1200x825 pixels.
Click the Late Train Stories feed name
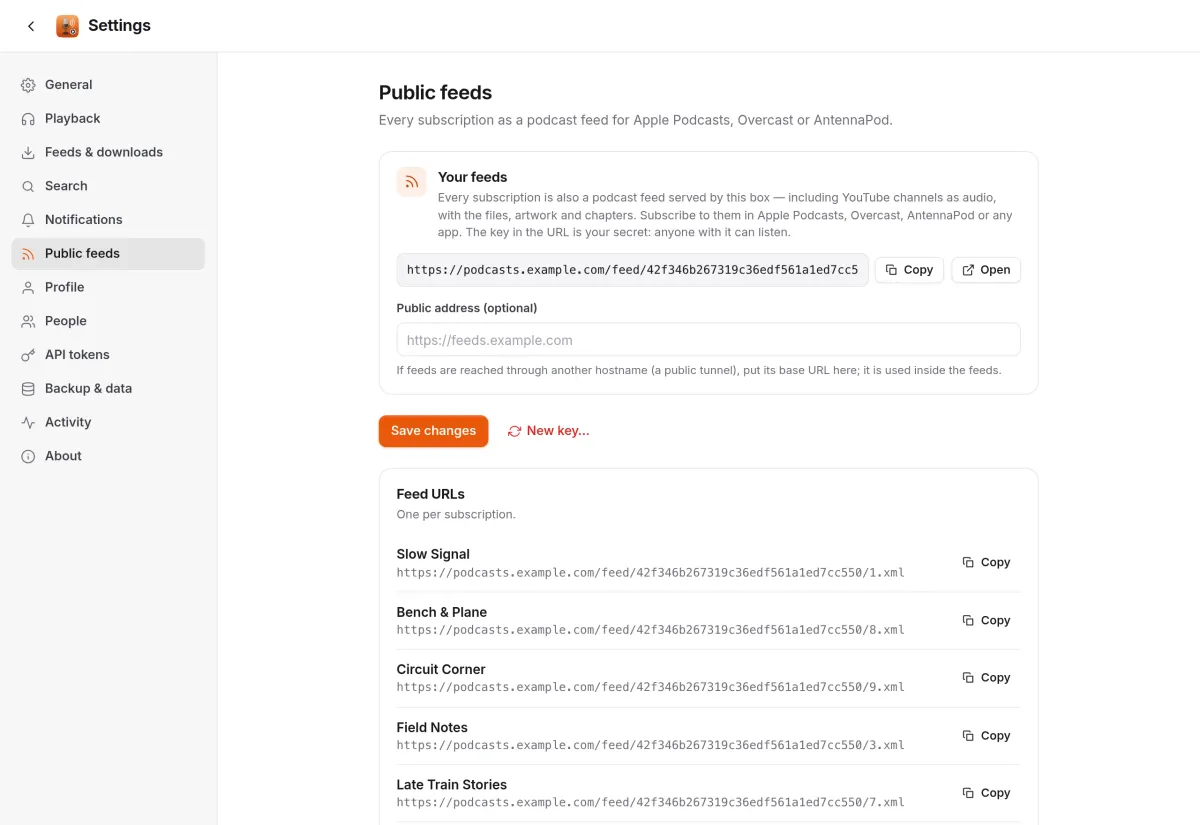[452, 785]
